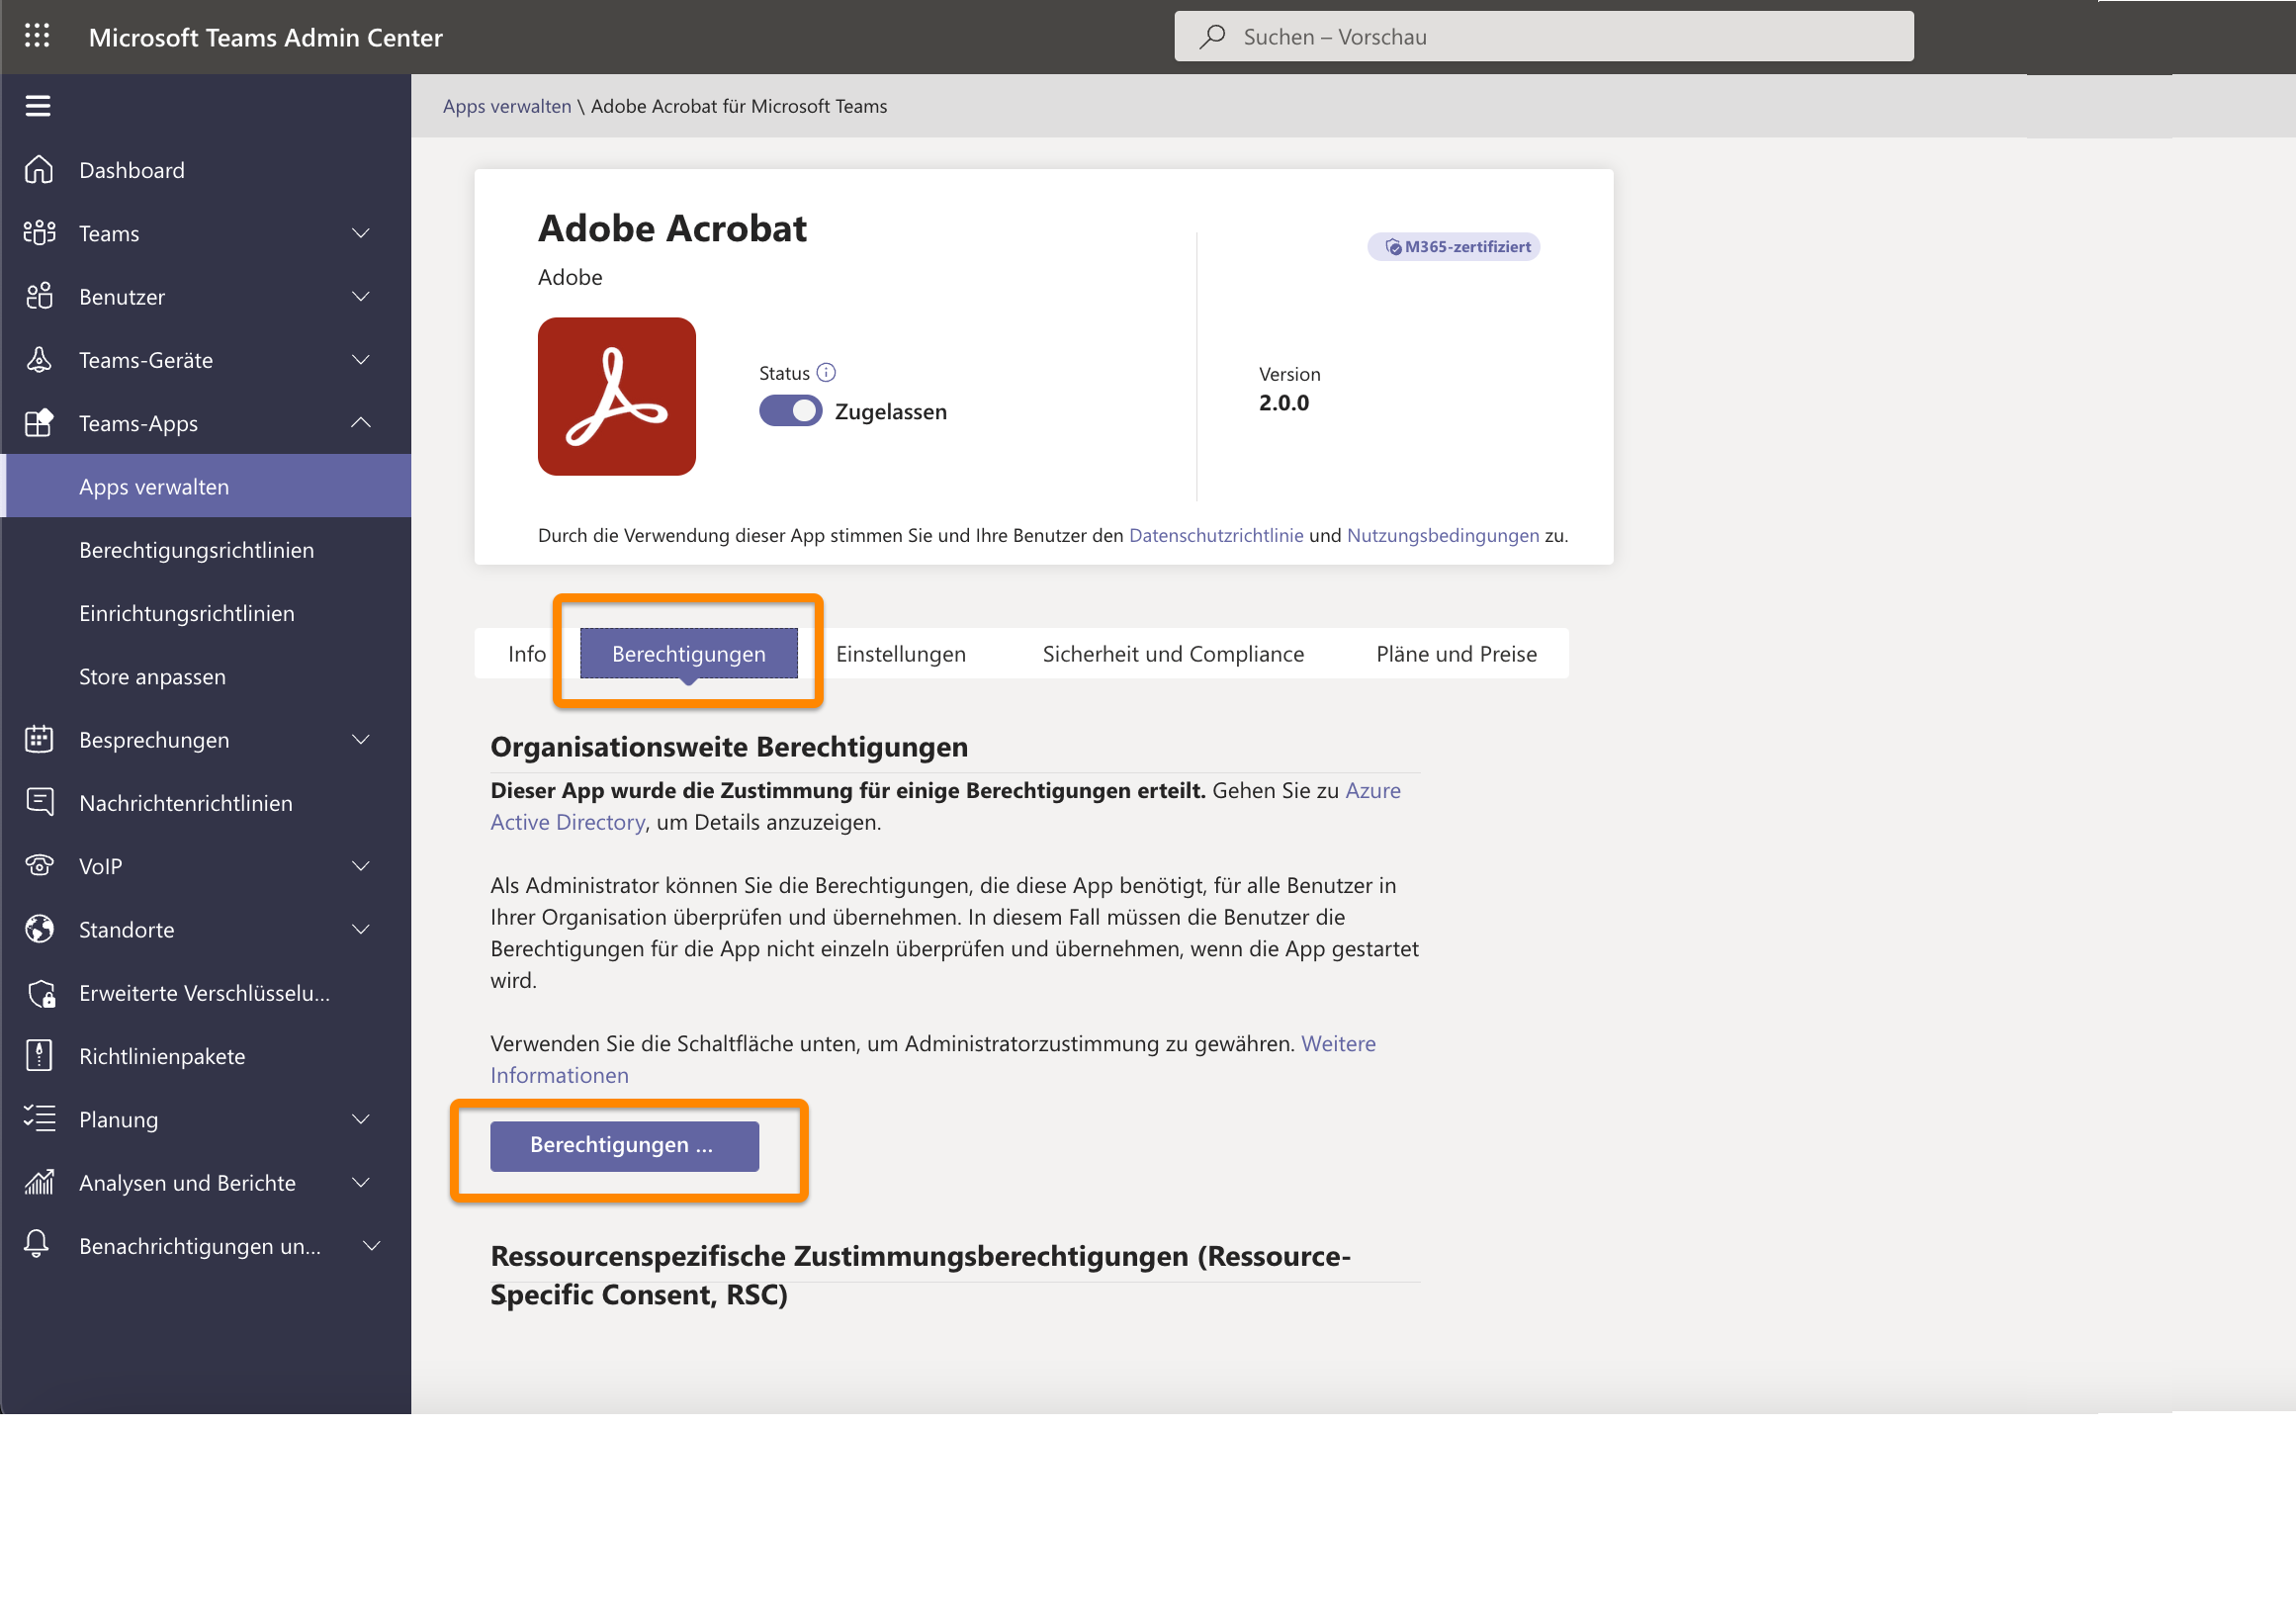Viewport: 2296px width, 1606px height.
Task: Open the Datenschutzrichtlinie link
Action: (1216, 535)
